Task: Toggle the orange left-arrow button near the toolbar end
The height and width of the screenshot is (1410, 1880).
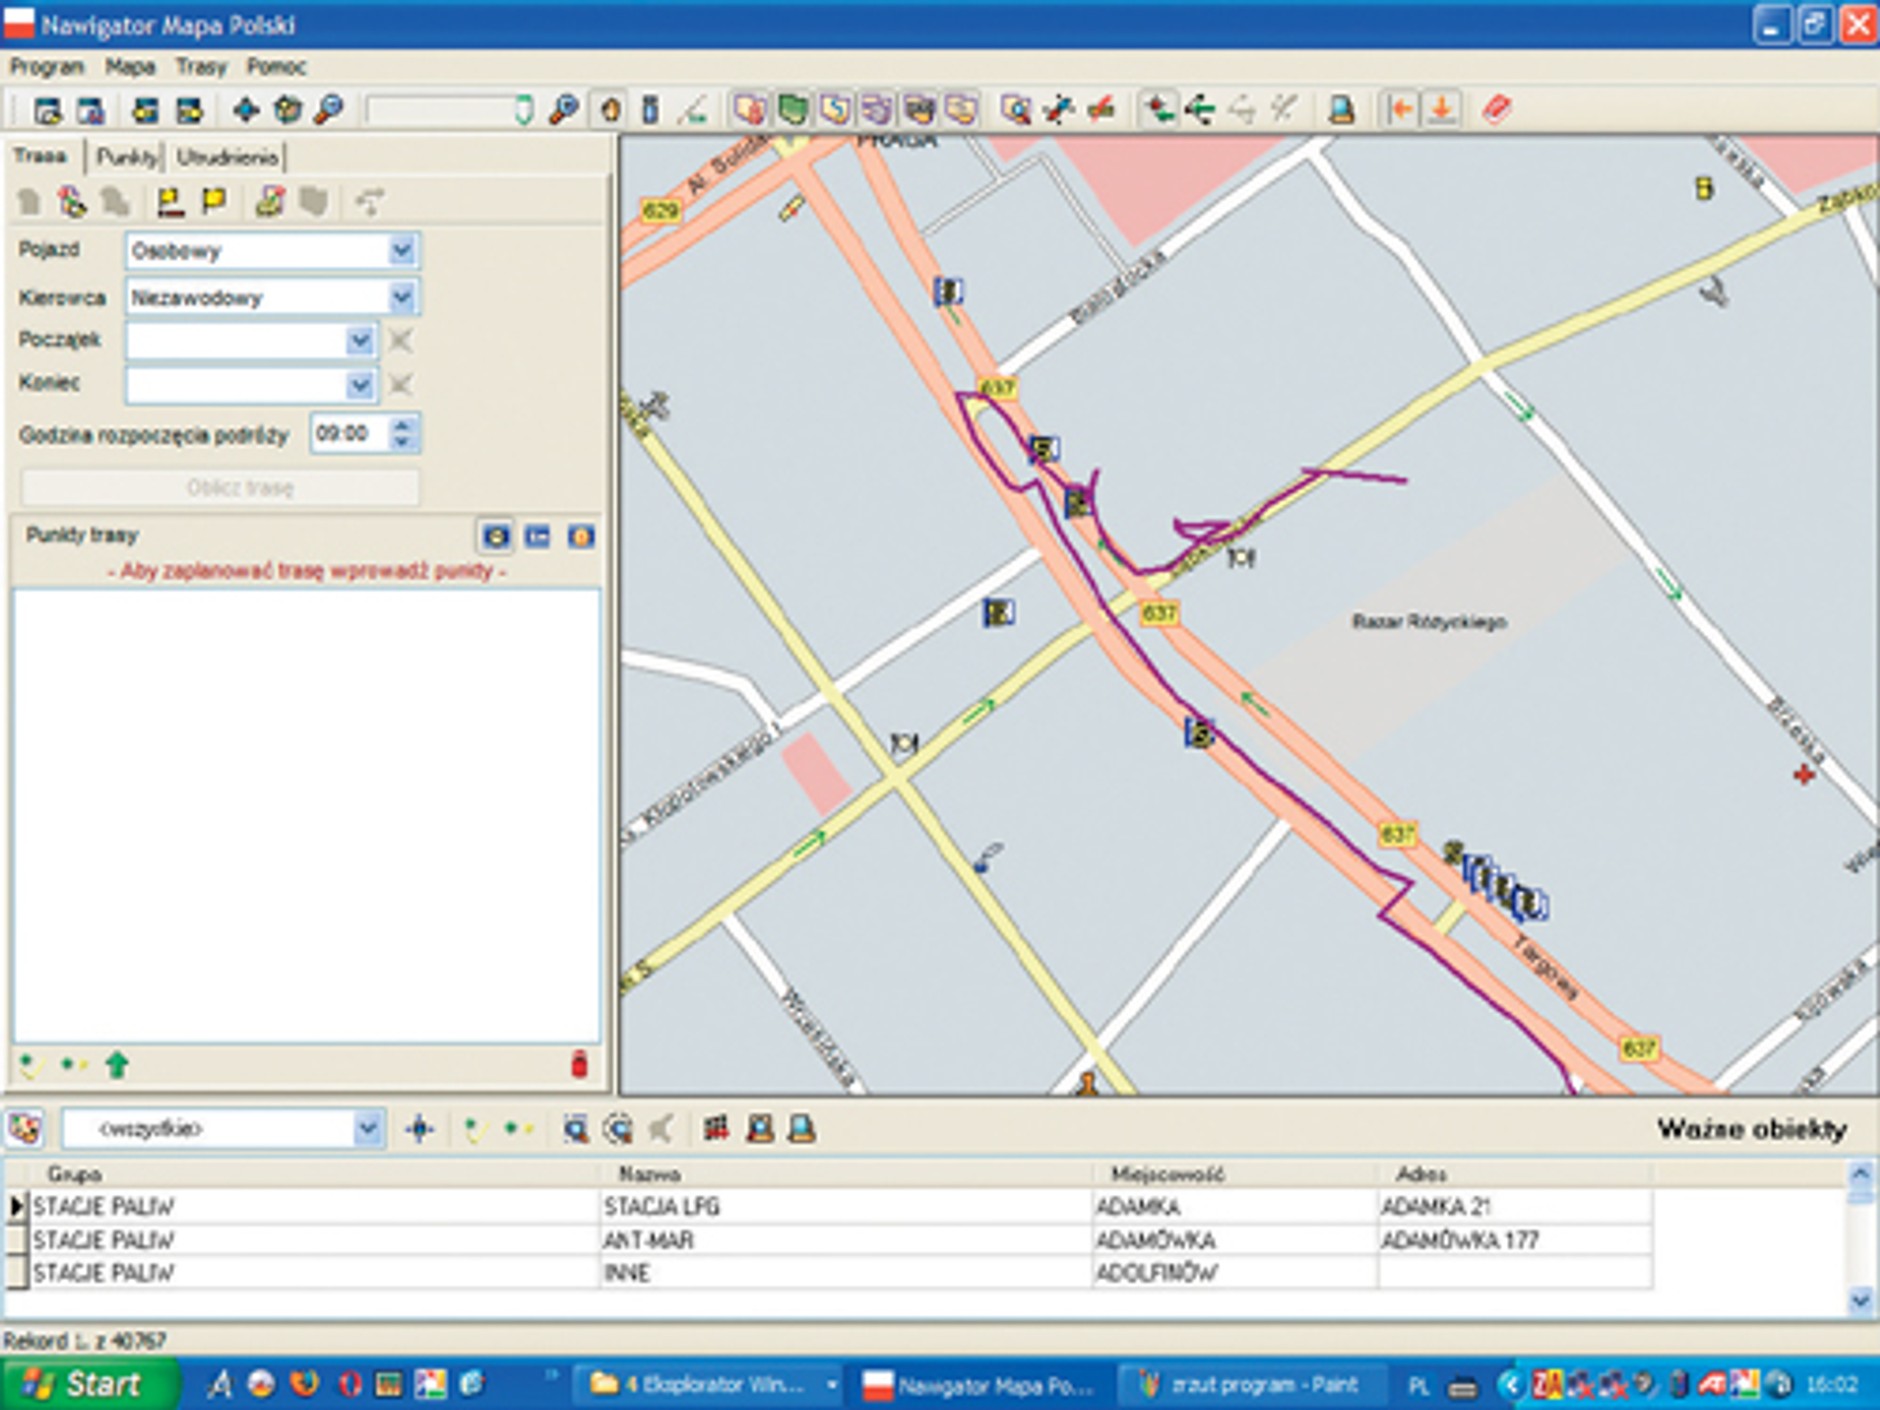Action: point(1397,110)
